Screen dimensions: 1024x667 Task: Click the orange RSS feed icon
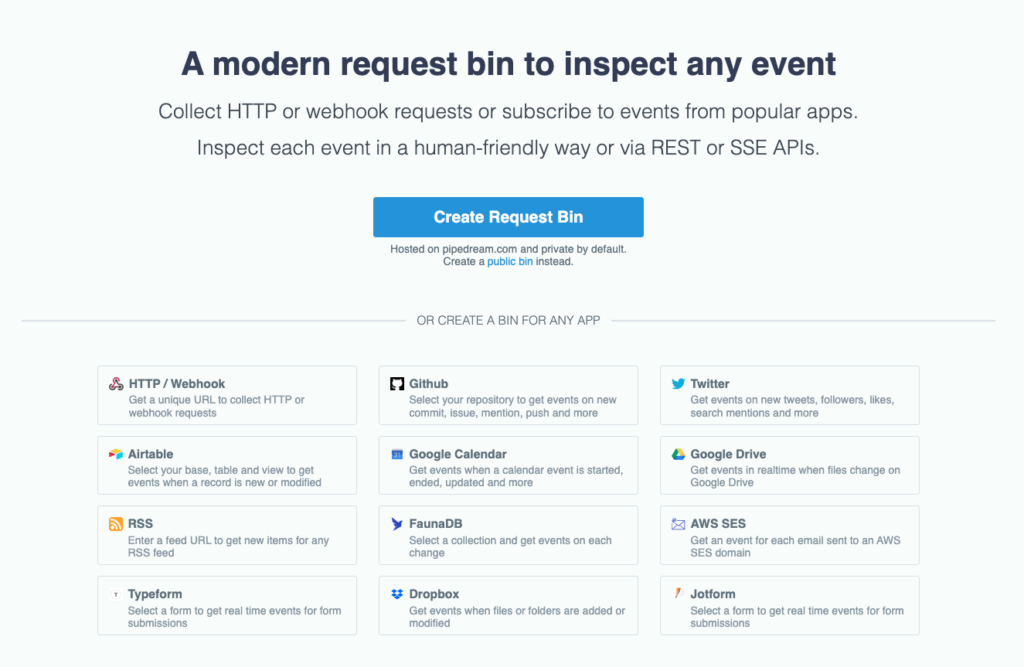pyautogui.click(x=116, y=524)
